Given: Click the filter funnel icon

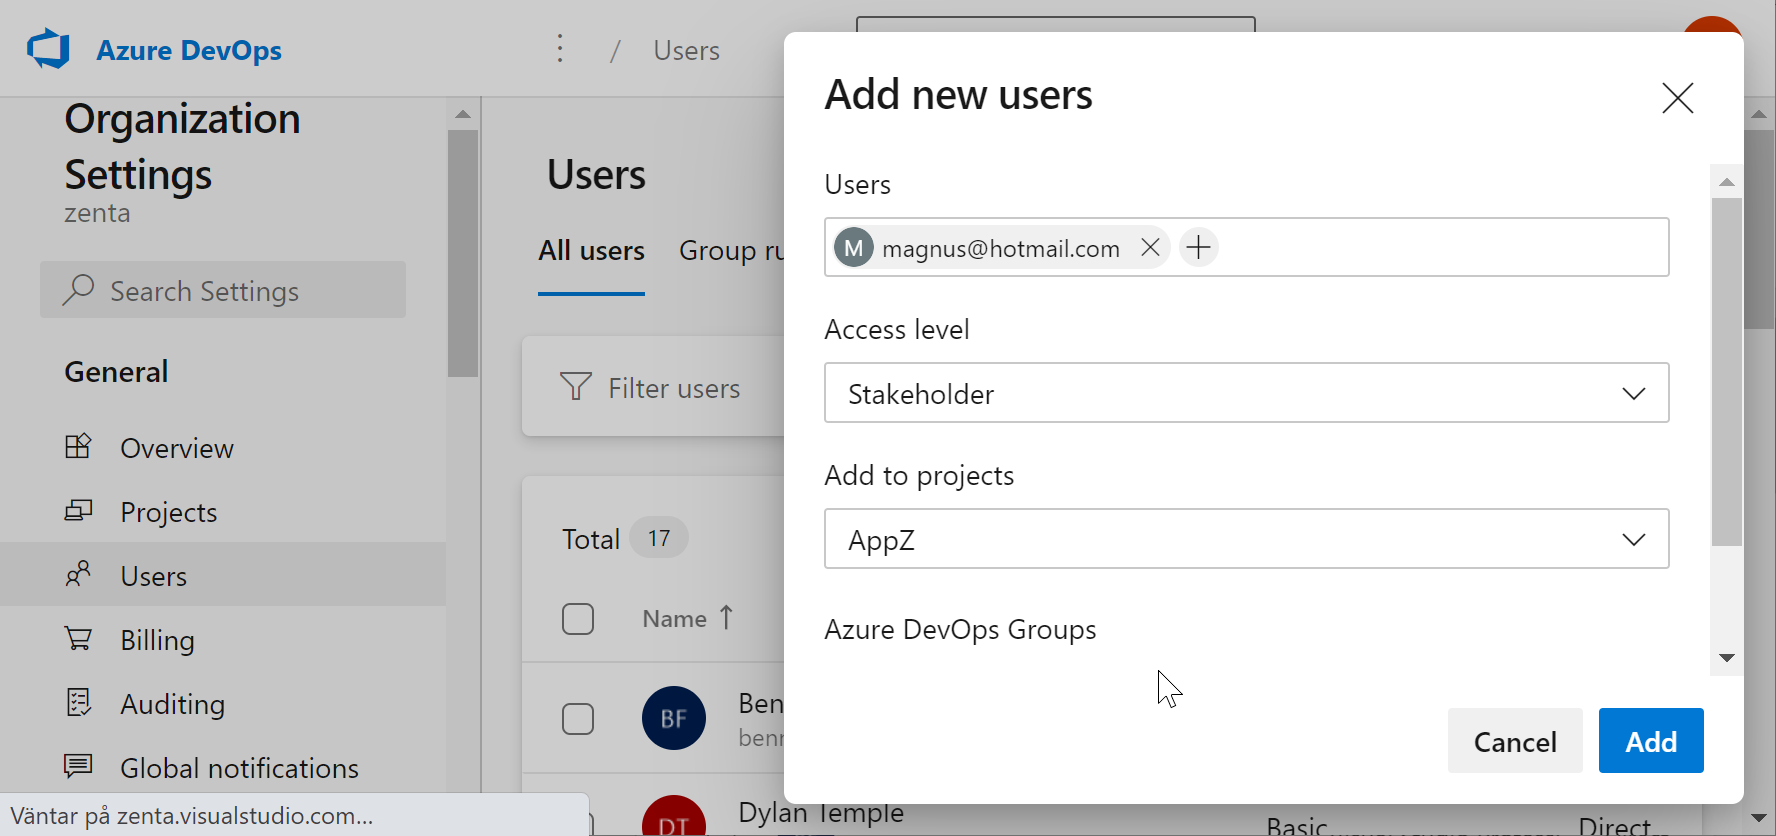Looking at the screenshot, I should pos(575,386).
